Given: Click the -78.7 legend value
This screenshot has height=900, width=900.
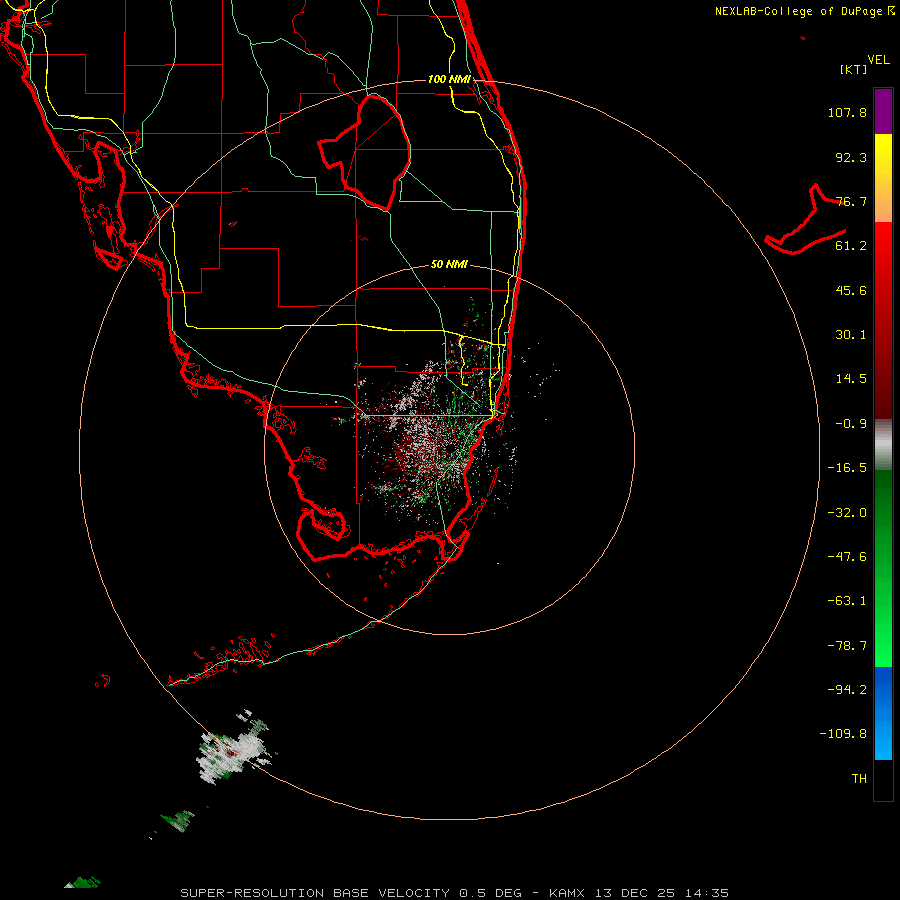Looking at the screenshot, I should 847,646.
